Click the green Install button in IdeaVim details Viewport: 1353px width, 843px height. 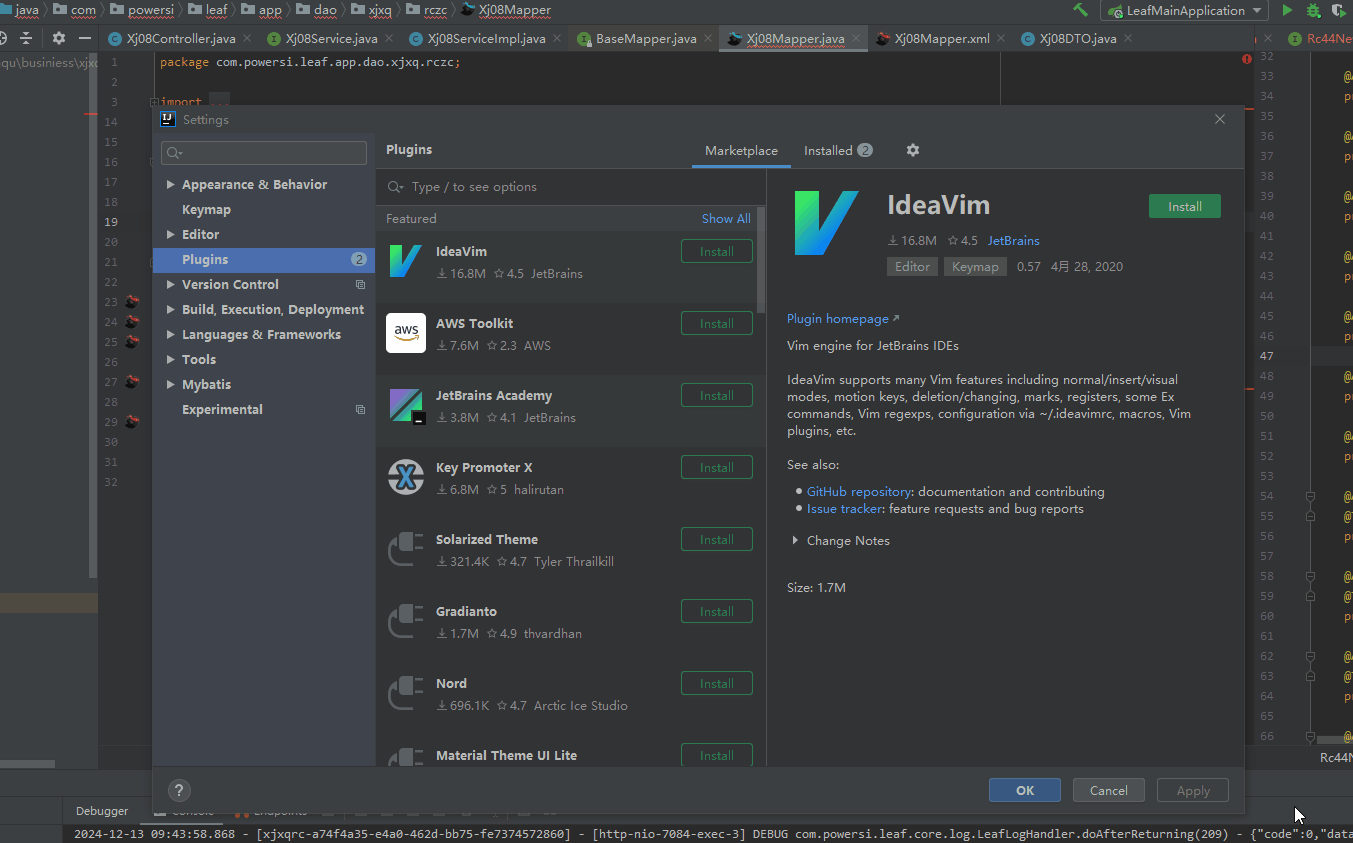(x=1185, y=206)
